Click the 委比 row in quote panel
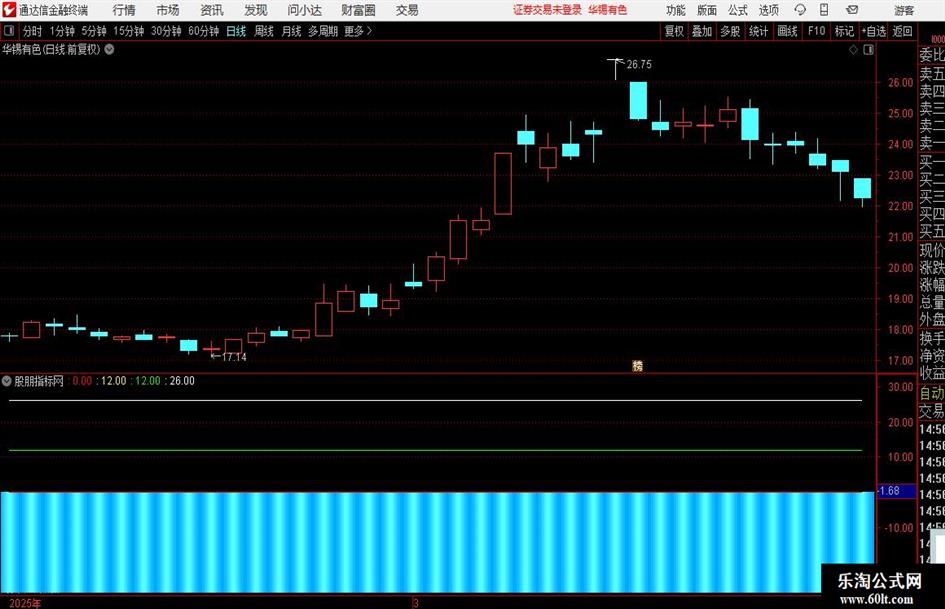 (932, 55)
